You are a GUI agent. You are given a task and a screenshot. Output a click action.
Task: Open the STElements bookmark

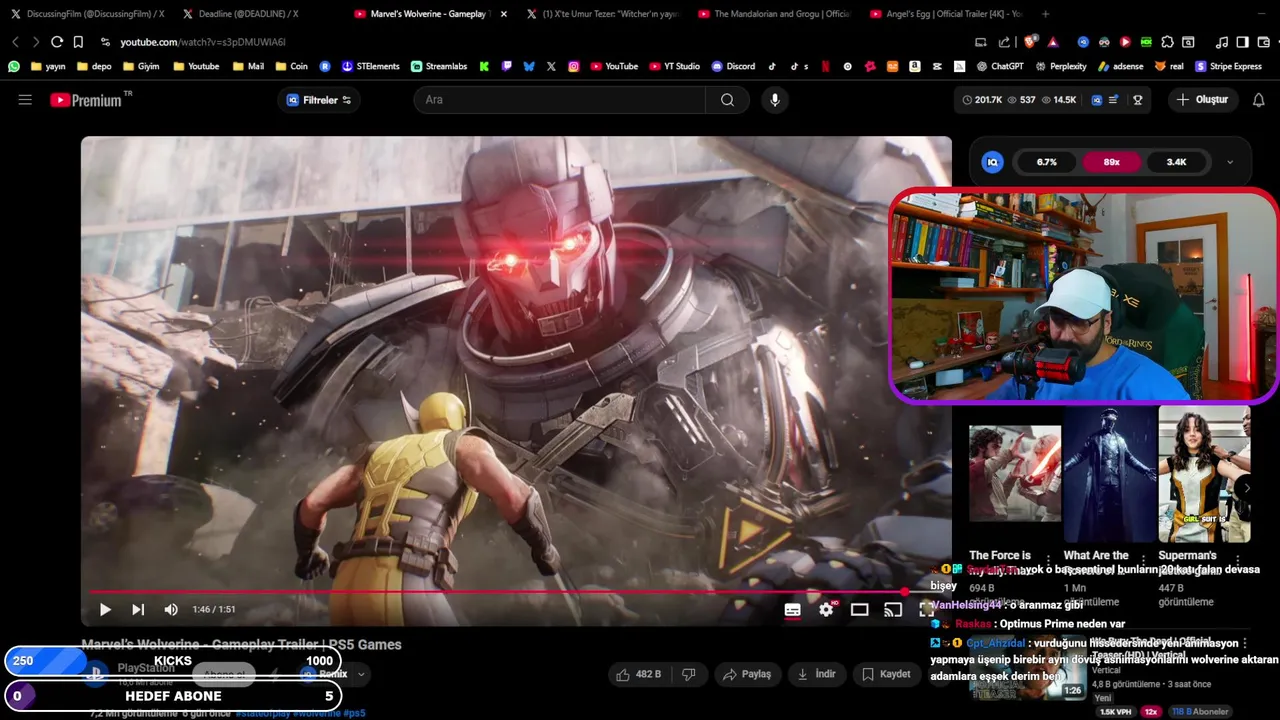[x=371, y=66]
